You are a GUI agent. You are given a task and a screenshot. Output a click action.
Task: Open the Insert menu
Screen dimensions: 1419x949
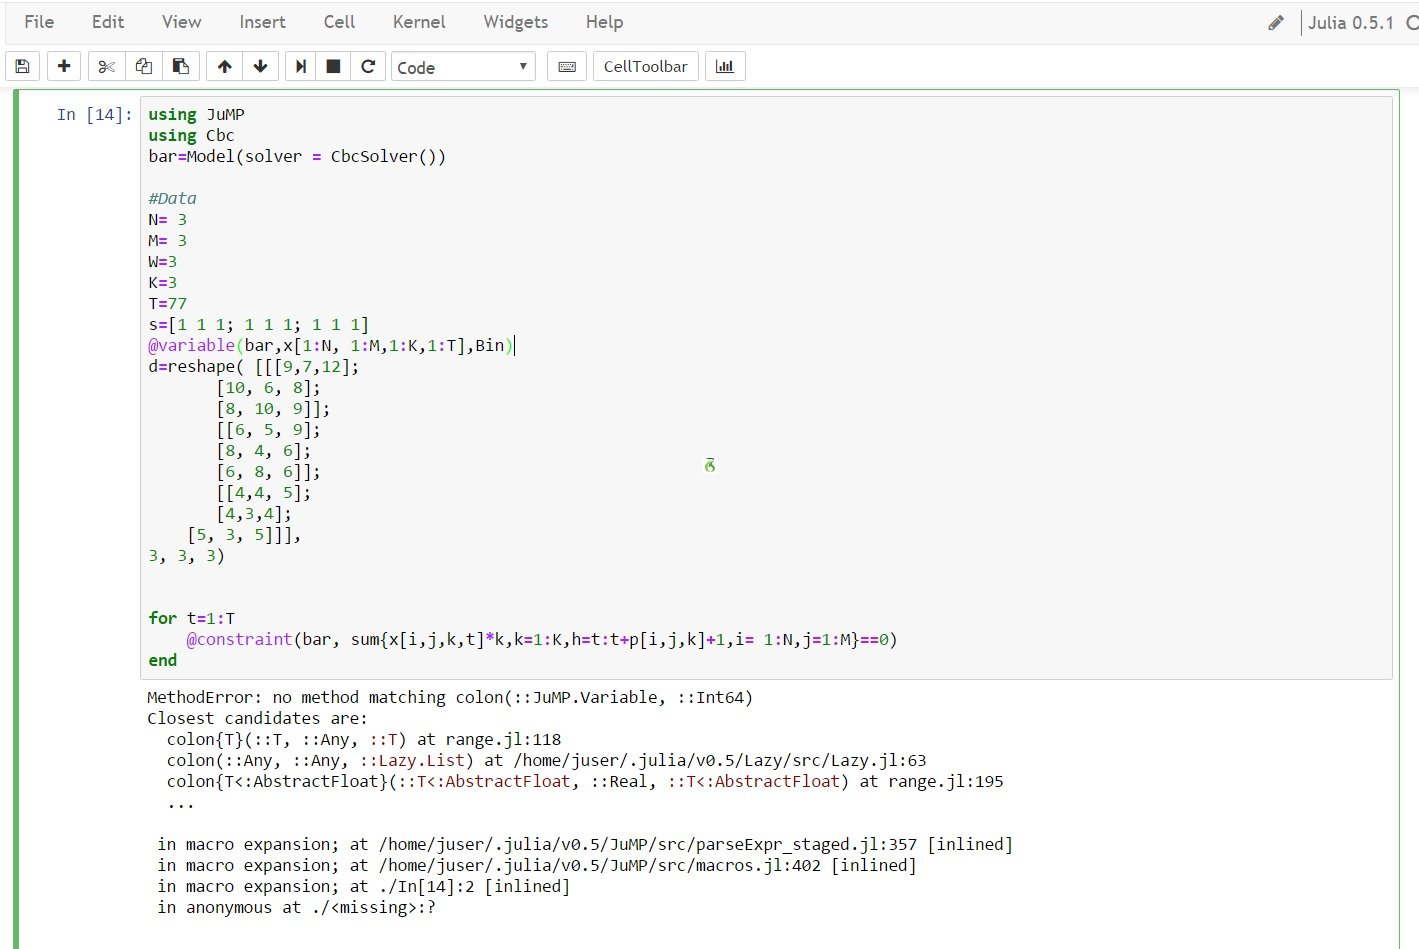point(262,22)
